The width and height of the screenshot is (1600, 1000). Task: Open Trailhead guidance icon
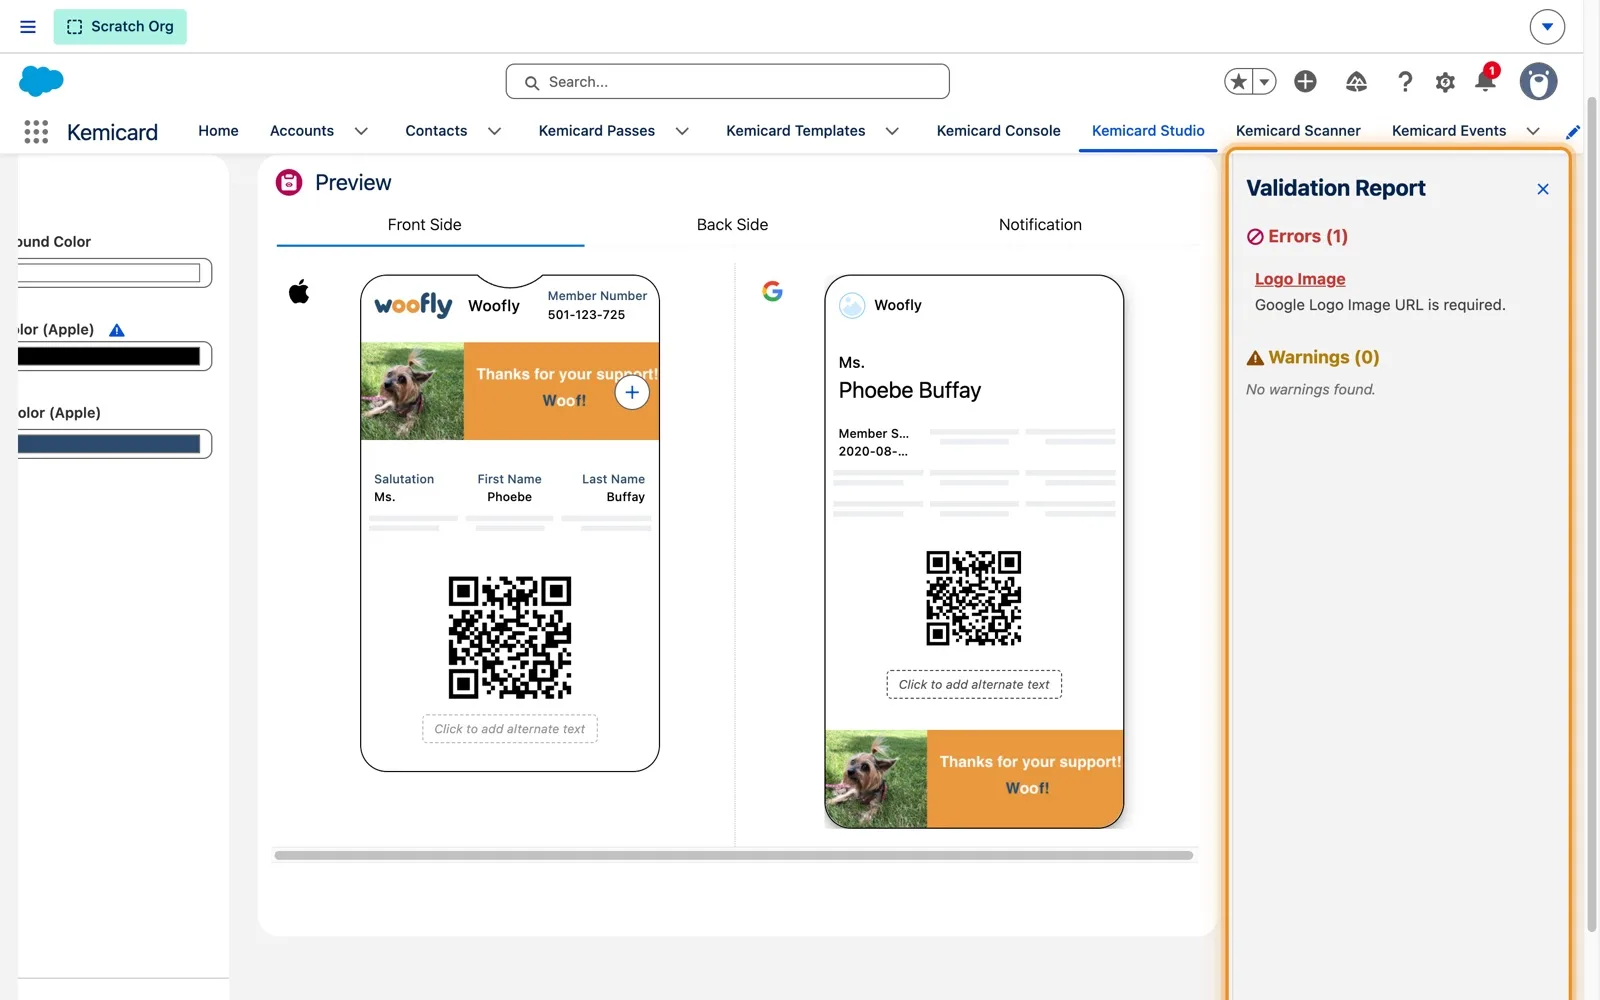[x=1356, y=82]
